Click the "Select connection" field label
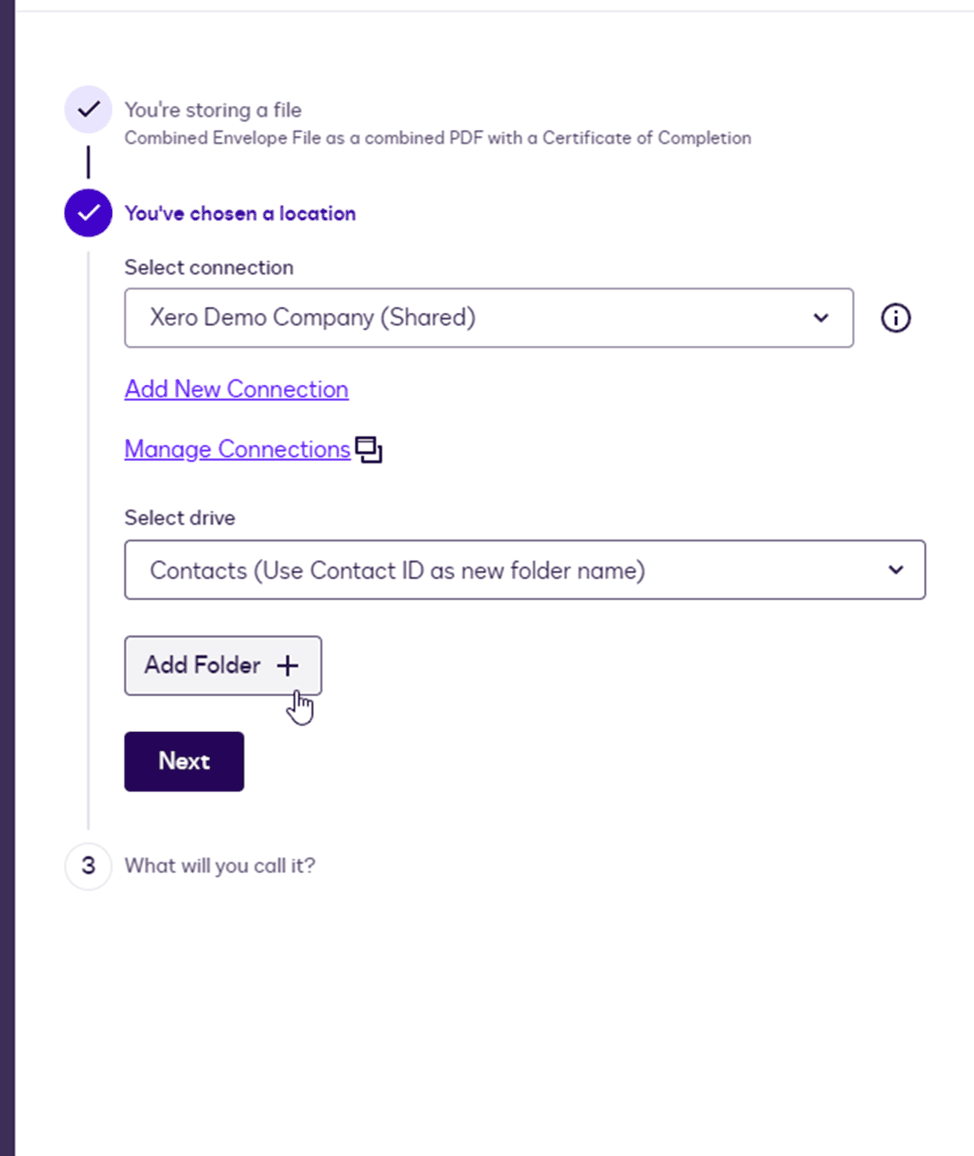Image resolution: width=974 pixels, height=1156 pixels. tap(209, 267)
